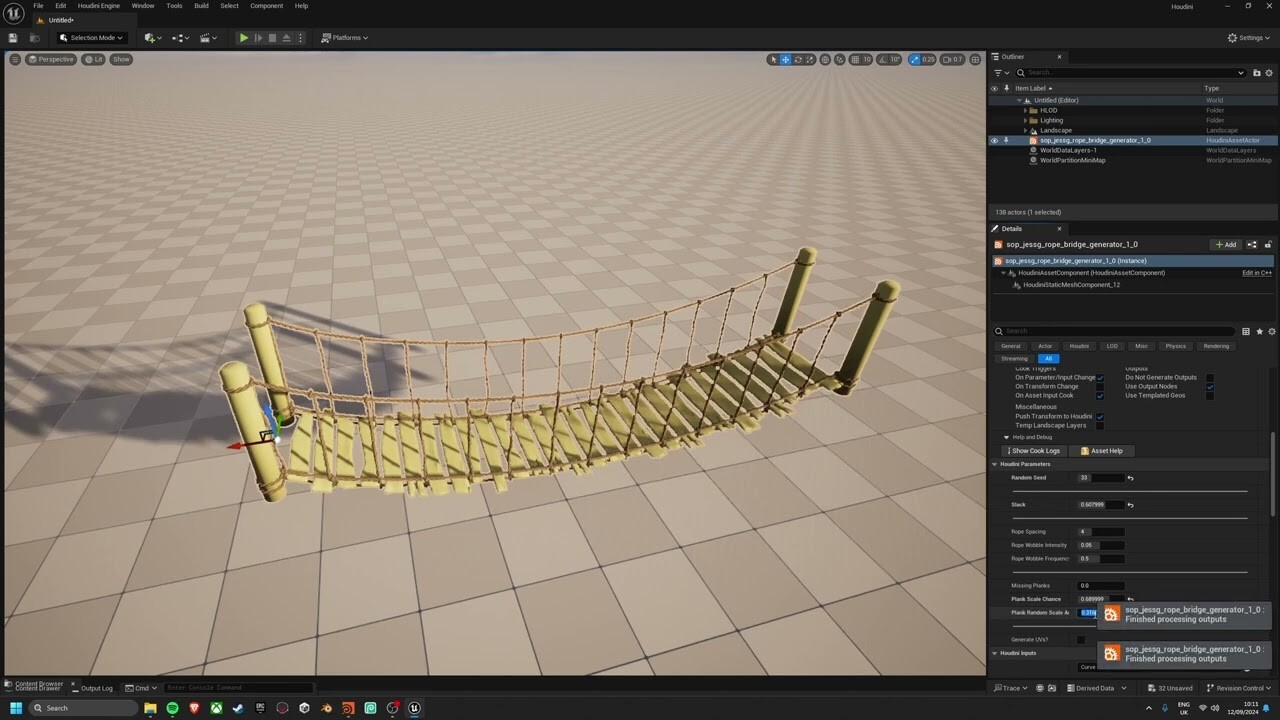Click the Show Cook Logs button
Screen dimensions: 1280x720
click(1033, 451)
